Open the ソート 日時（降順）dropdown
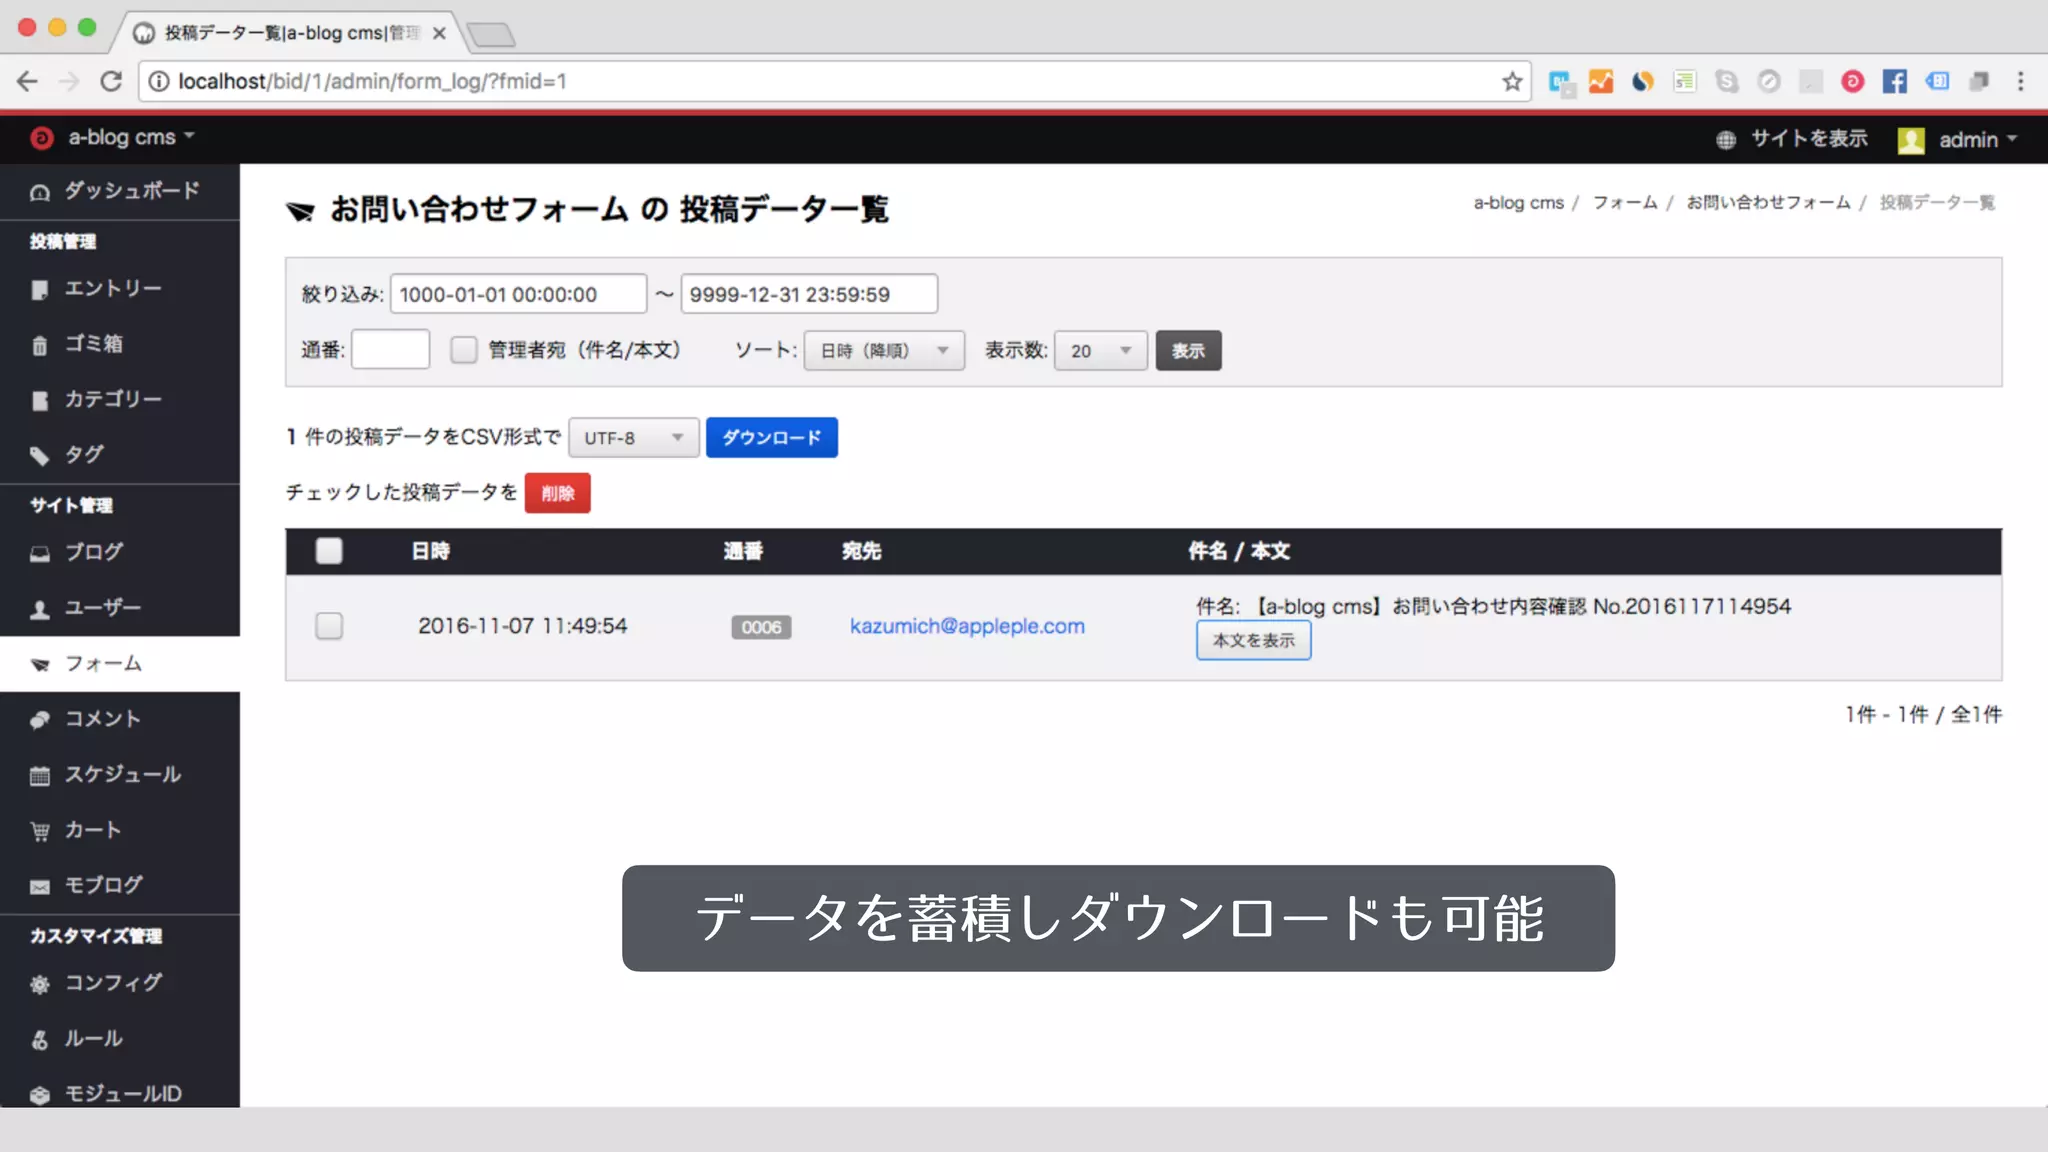The image size is (2048, 1152). pos(884,351)
